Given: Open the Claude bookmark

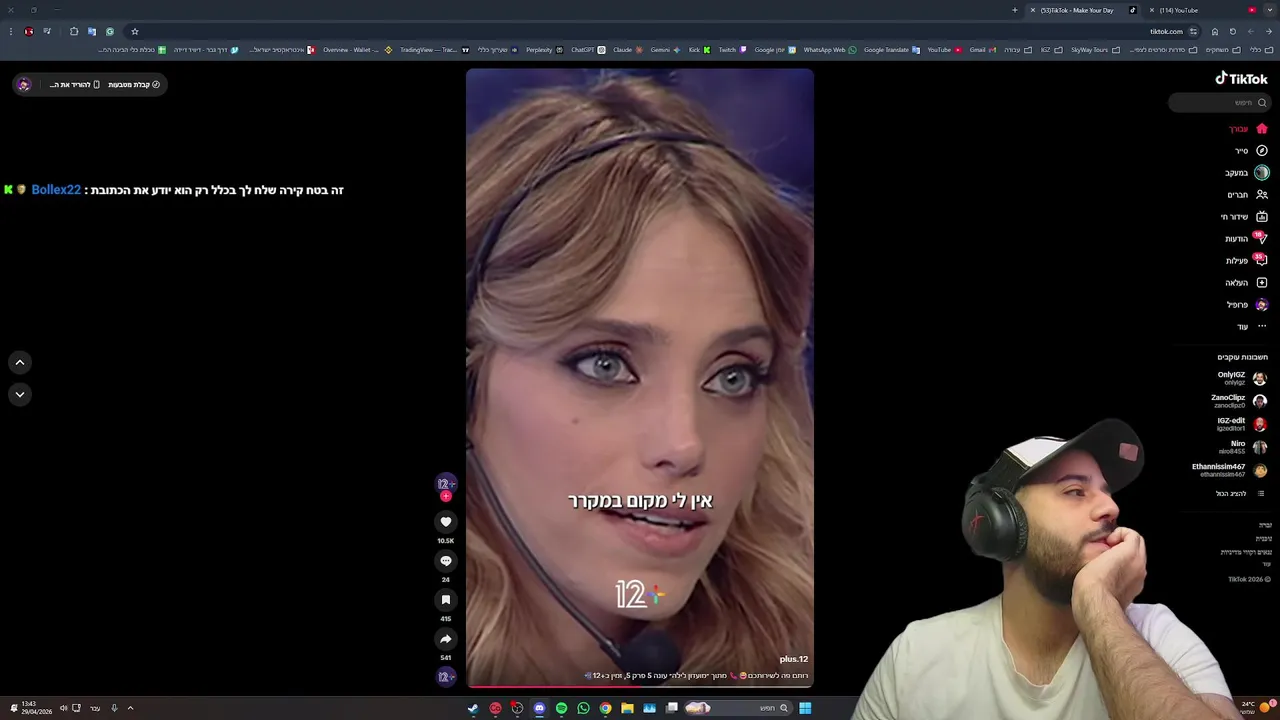Looking at the screenshot, I should [x=627, y=50].
